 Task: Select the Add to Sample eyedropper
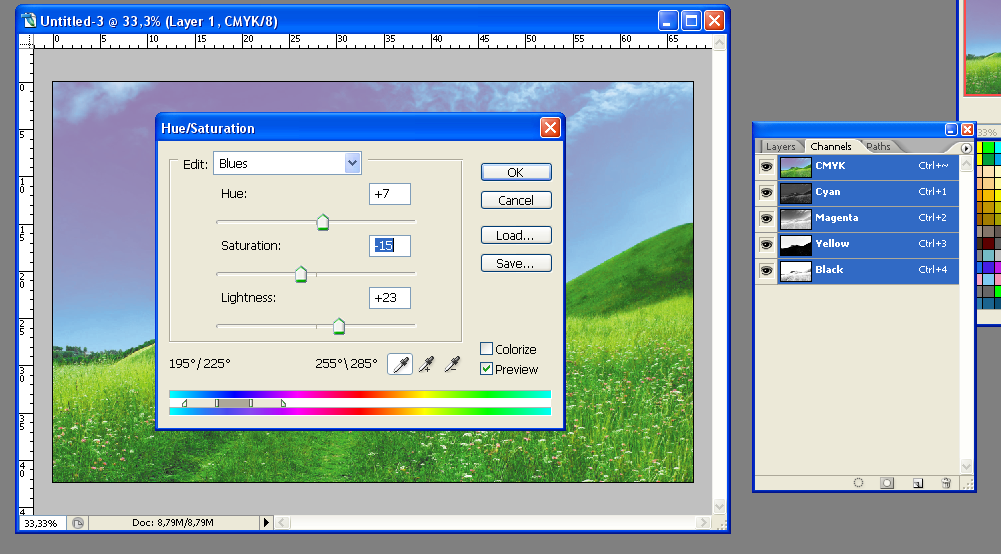coord(426,364)
